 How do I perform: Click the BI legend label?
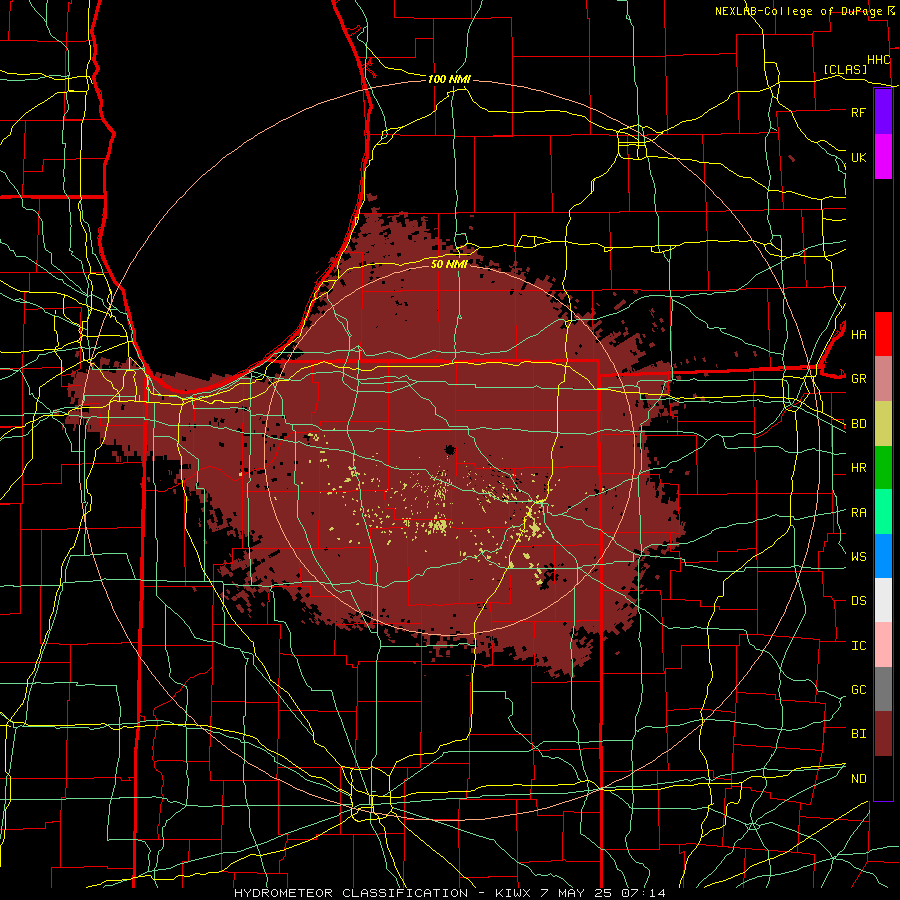(x=858, y=734)
